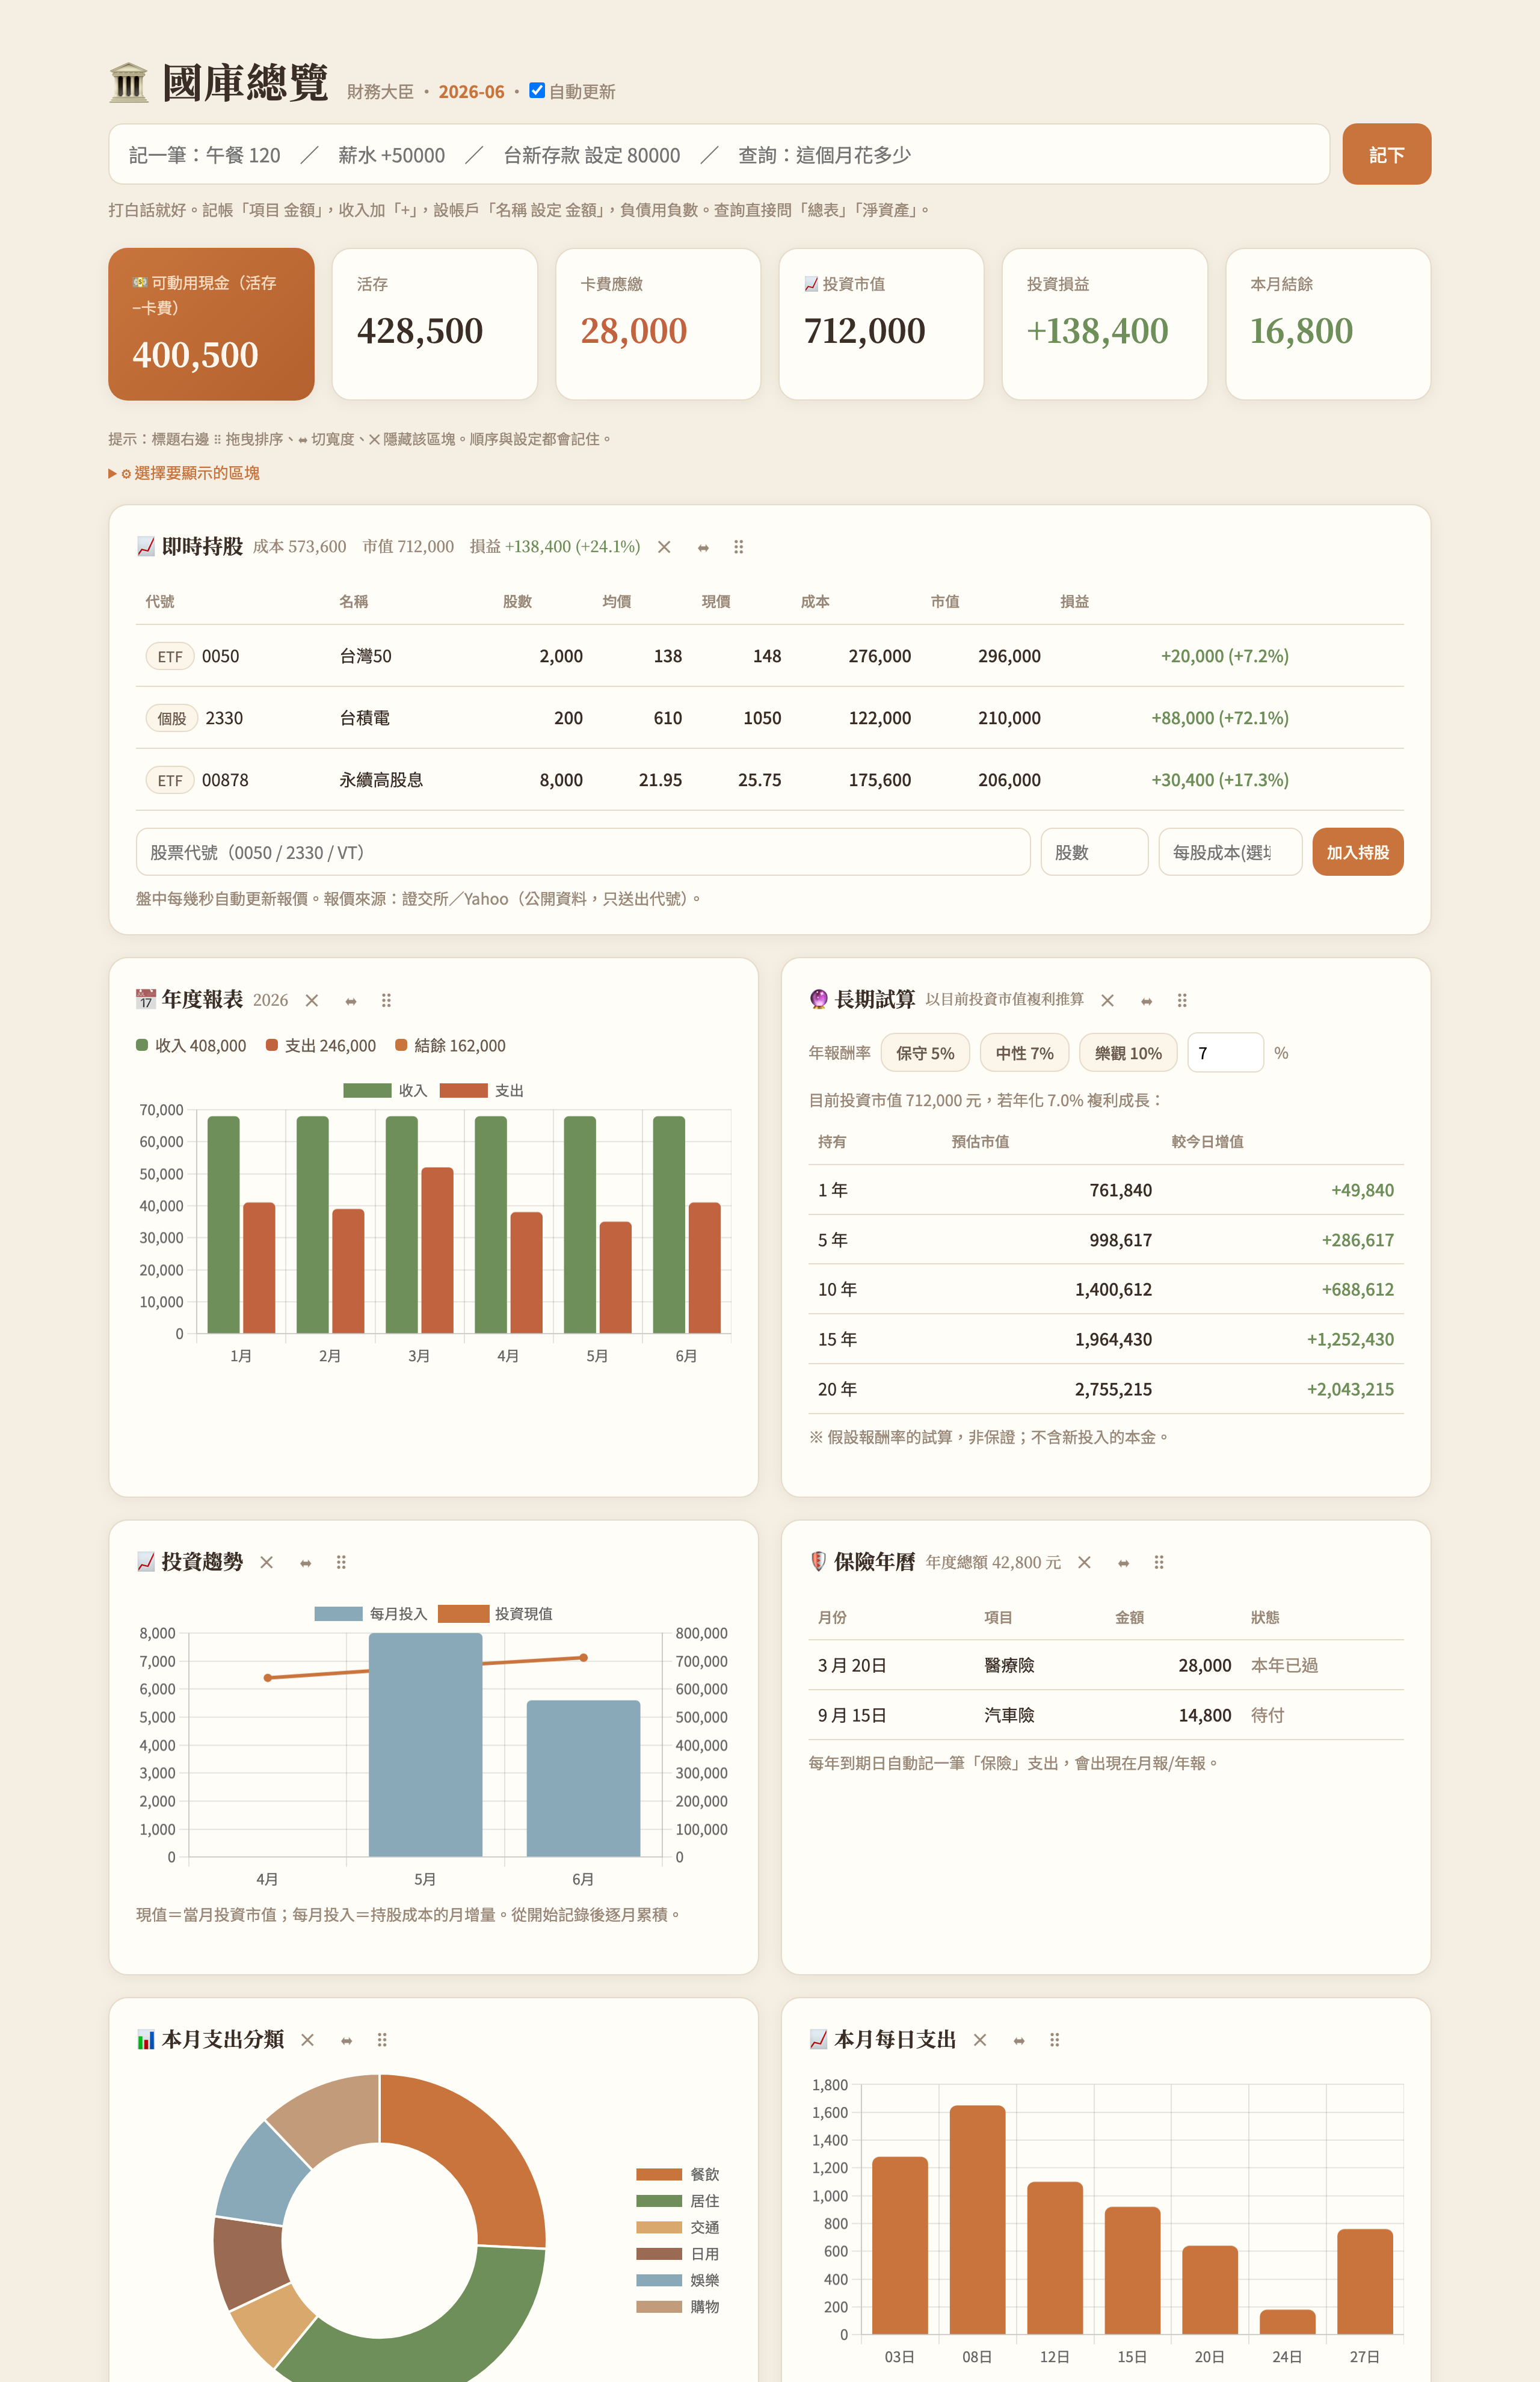The image size is (1540, 2382).
Task: Uncheck the 自動更新 checkbox
Action: [x=537, y=90]
